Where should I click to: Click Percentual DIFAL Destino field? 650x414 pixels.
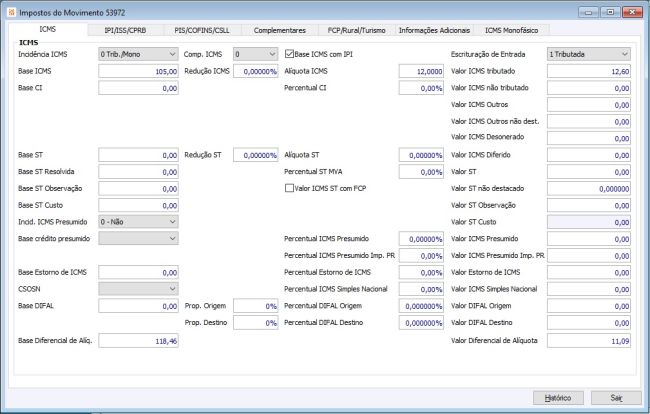(421, 322)
